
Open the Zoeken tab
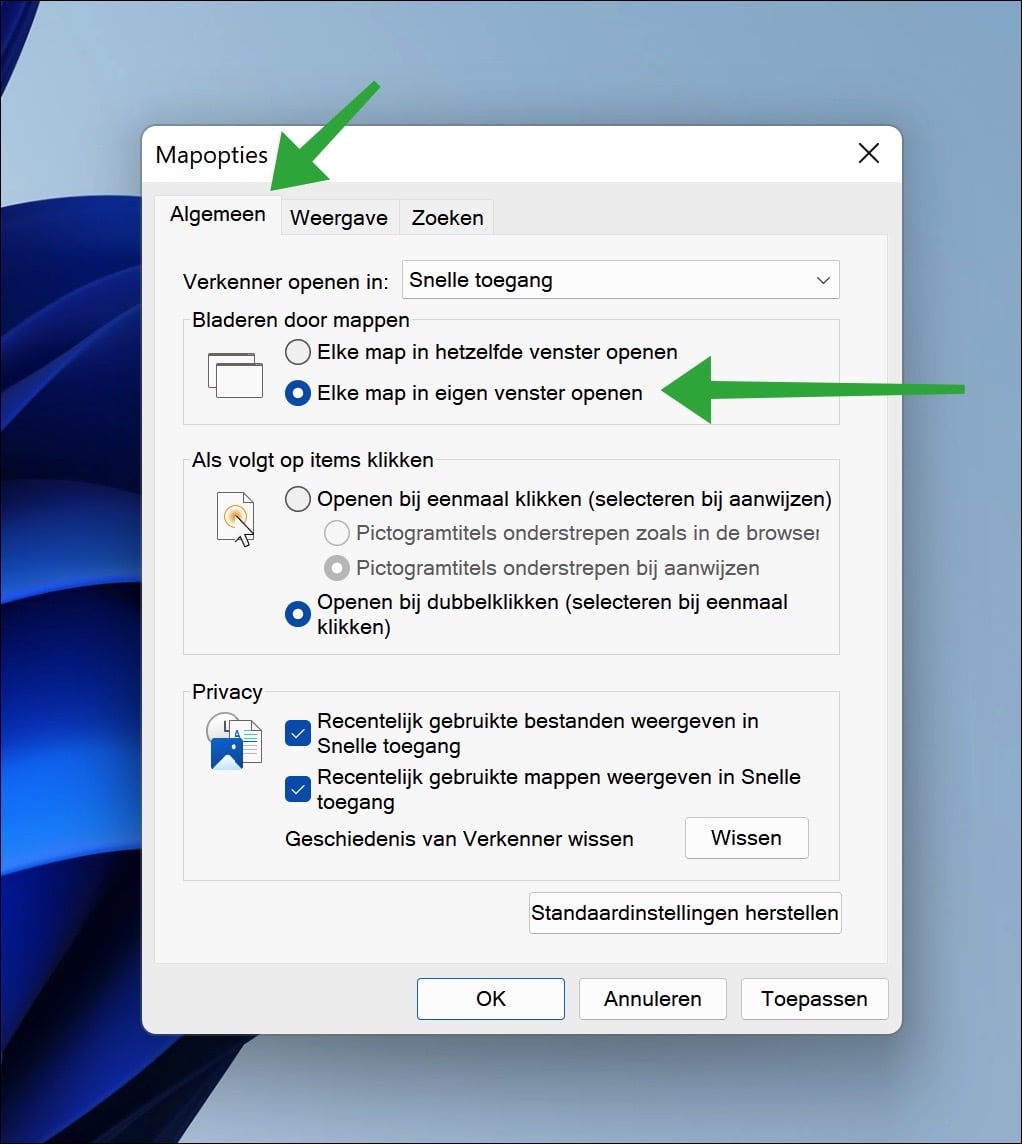point(447,217)
